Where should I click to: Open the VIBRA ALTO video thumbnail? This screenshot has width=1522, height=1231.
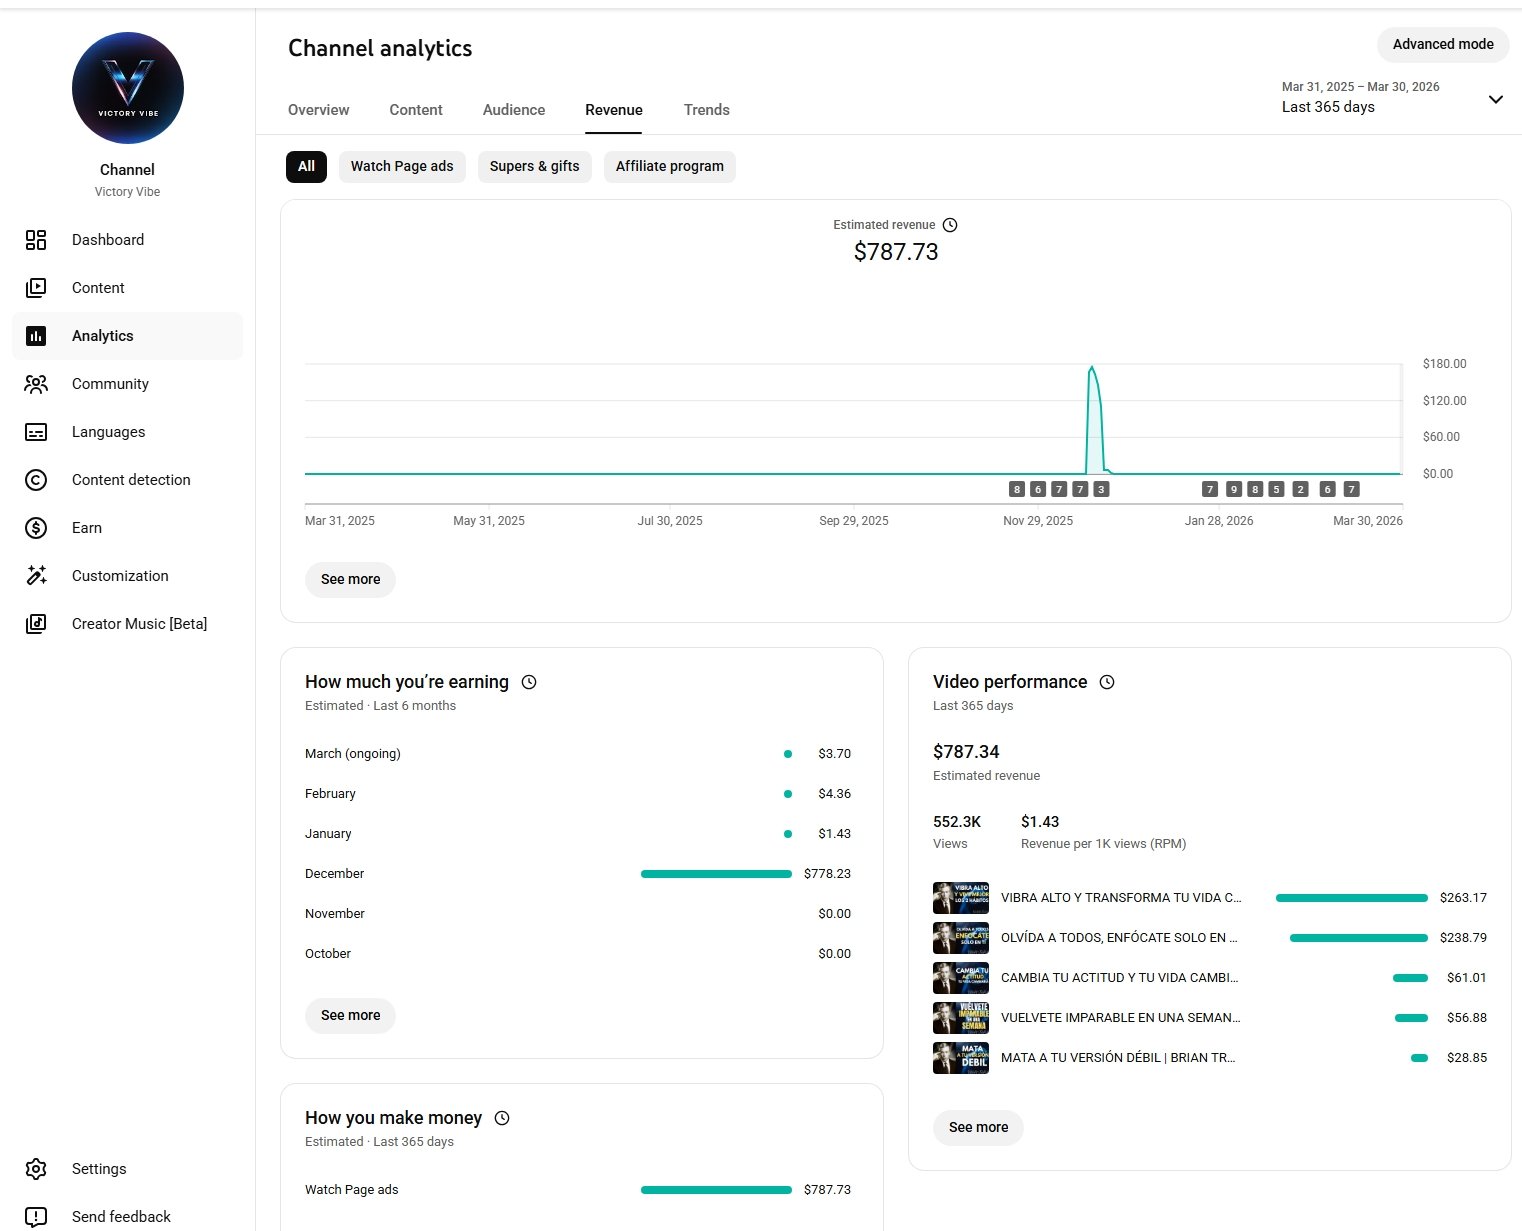(x=960, y=898)
